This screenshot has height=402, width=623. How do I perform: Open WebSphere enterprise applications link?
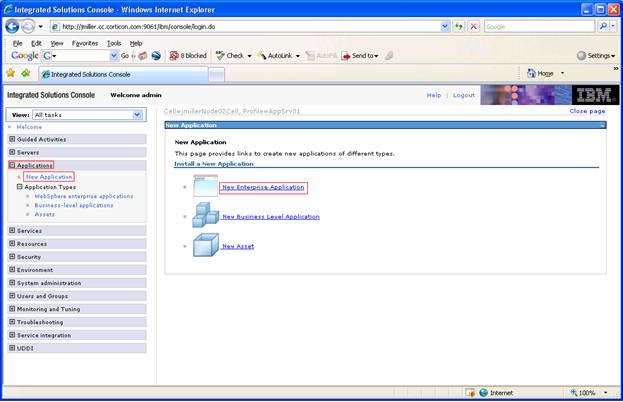coord(84,196)
